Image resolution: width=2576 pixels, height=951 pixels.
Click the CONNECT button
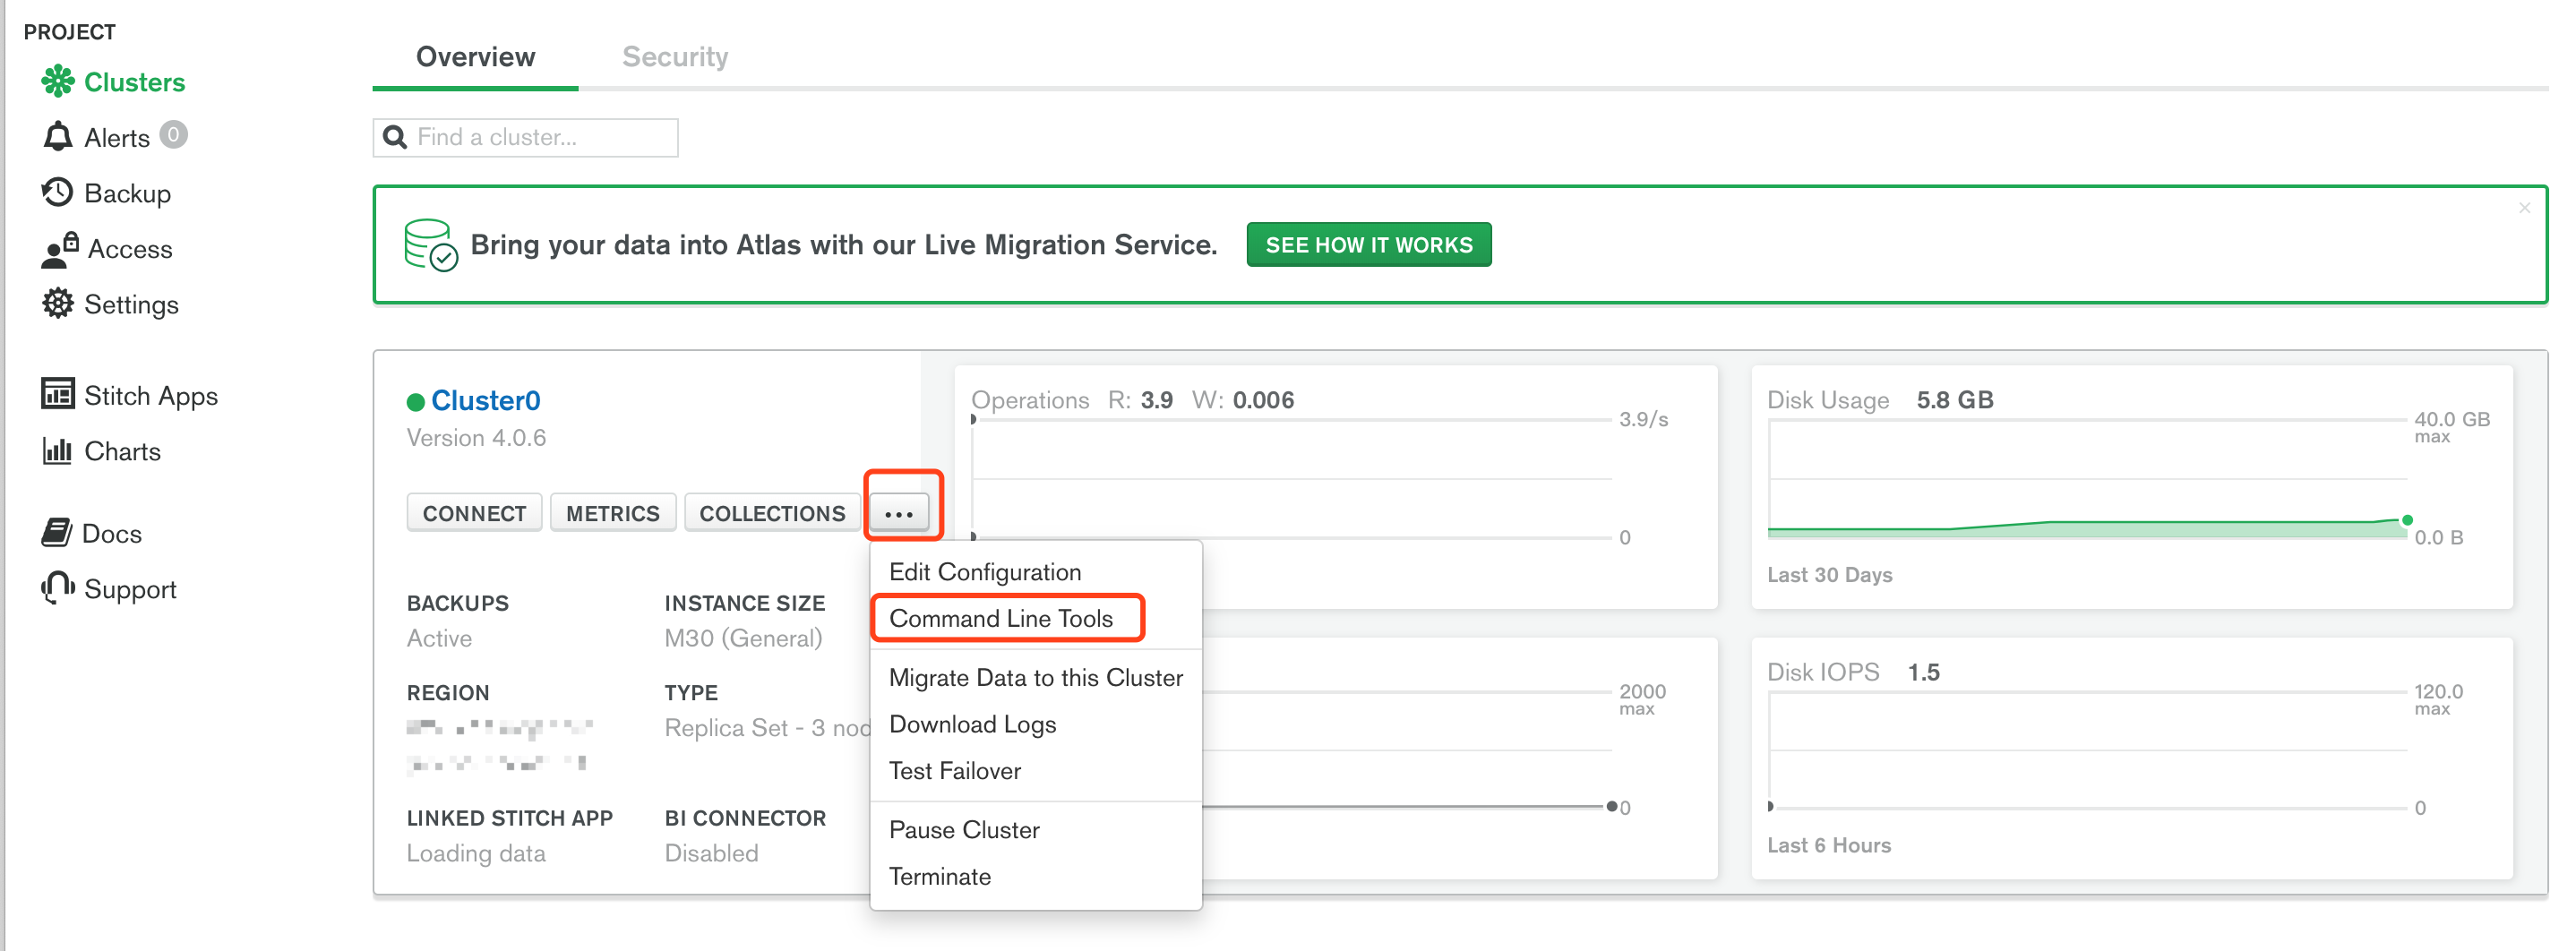[x=474, y=513]
